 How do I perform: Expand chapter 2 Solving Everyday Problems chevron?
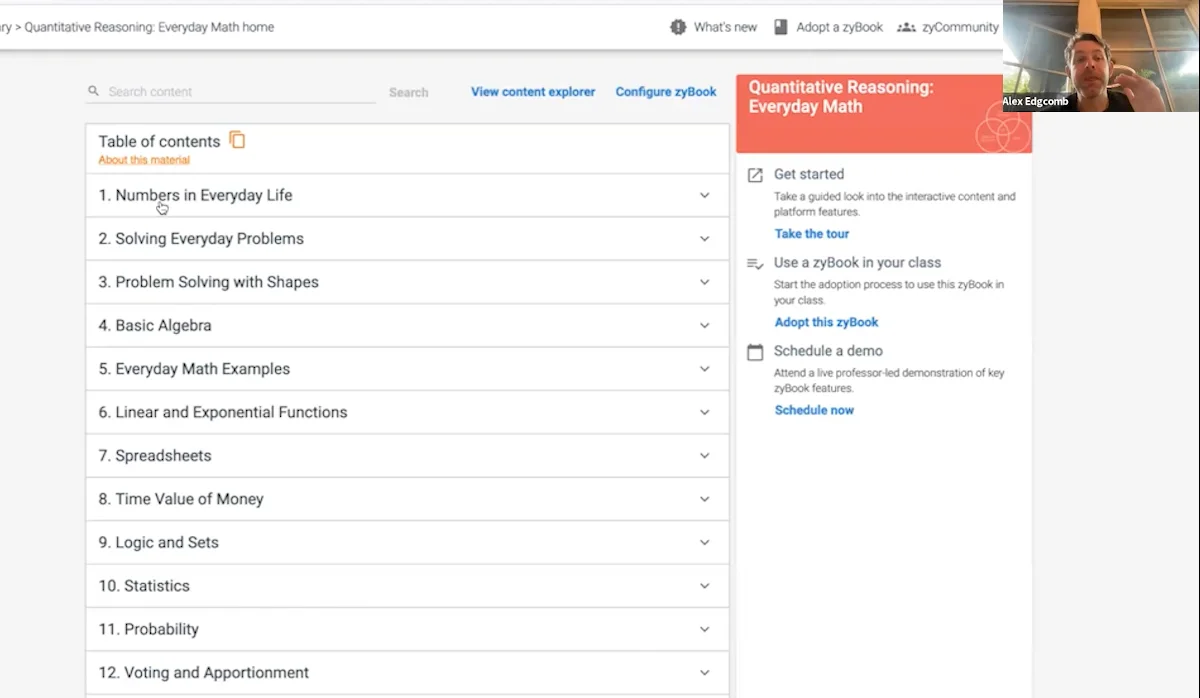coord(704,239)
